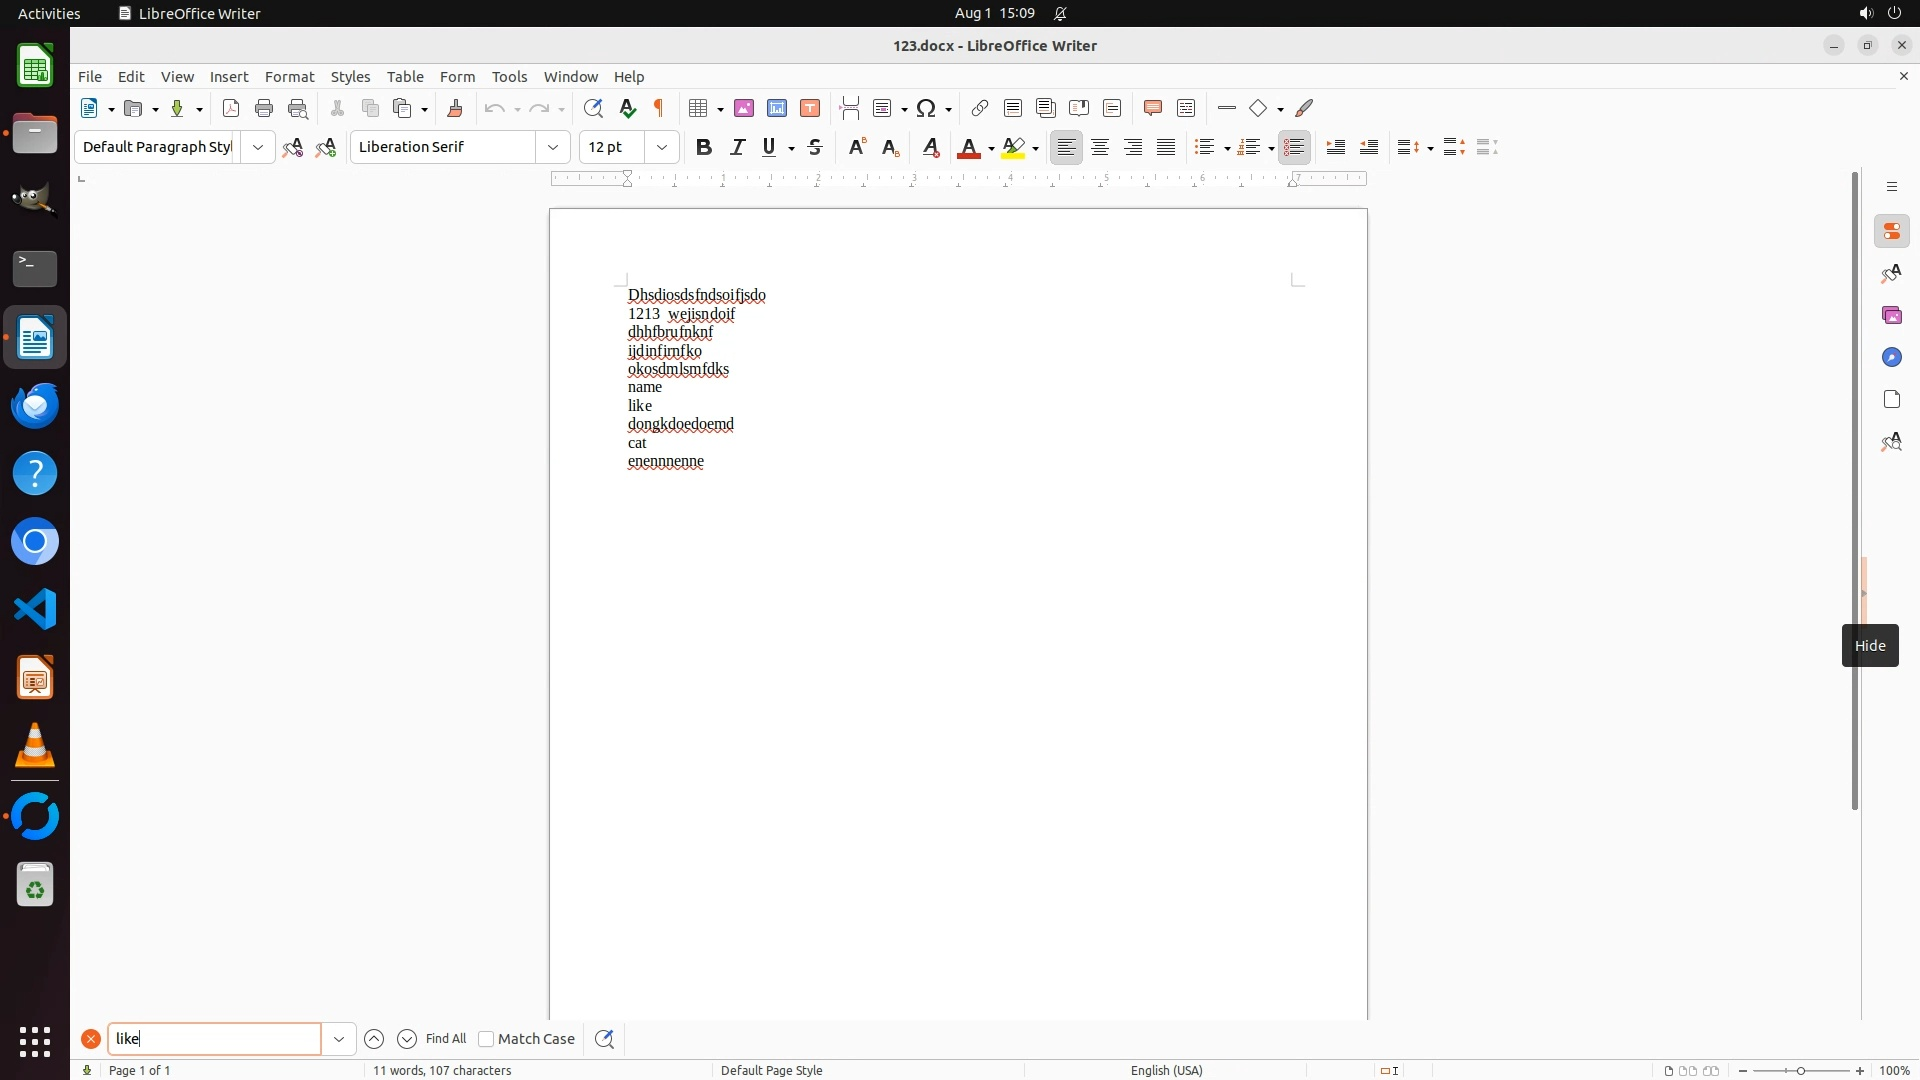Viewport: 1920px width, 1080px height.
Task: Open the font size dropdown
Action: coord(662,147)
